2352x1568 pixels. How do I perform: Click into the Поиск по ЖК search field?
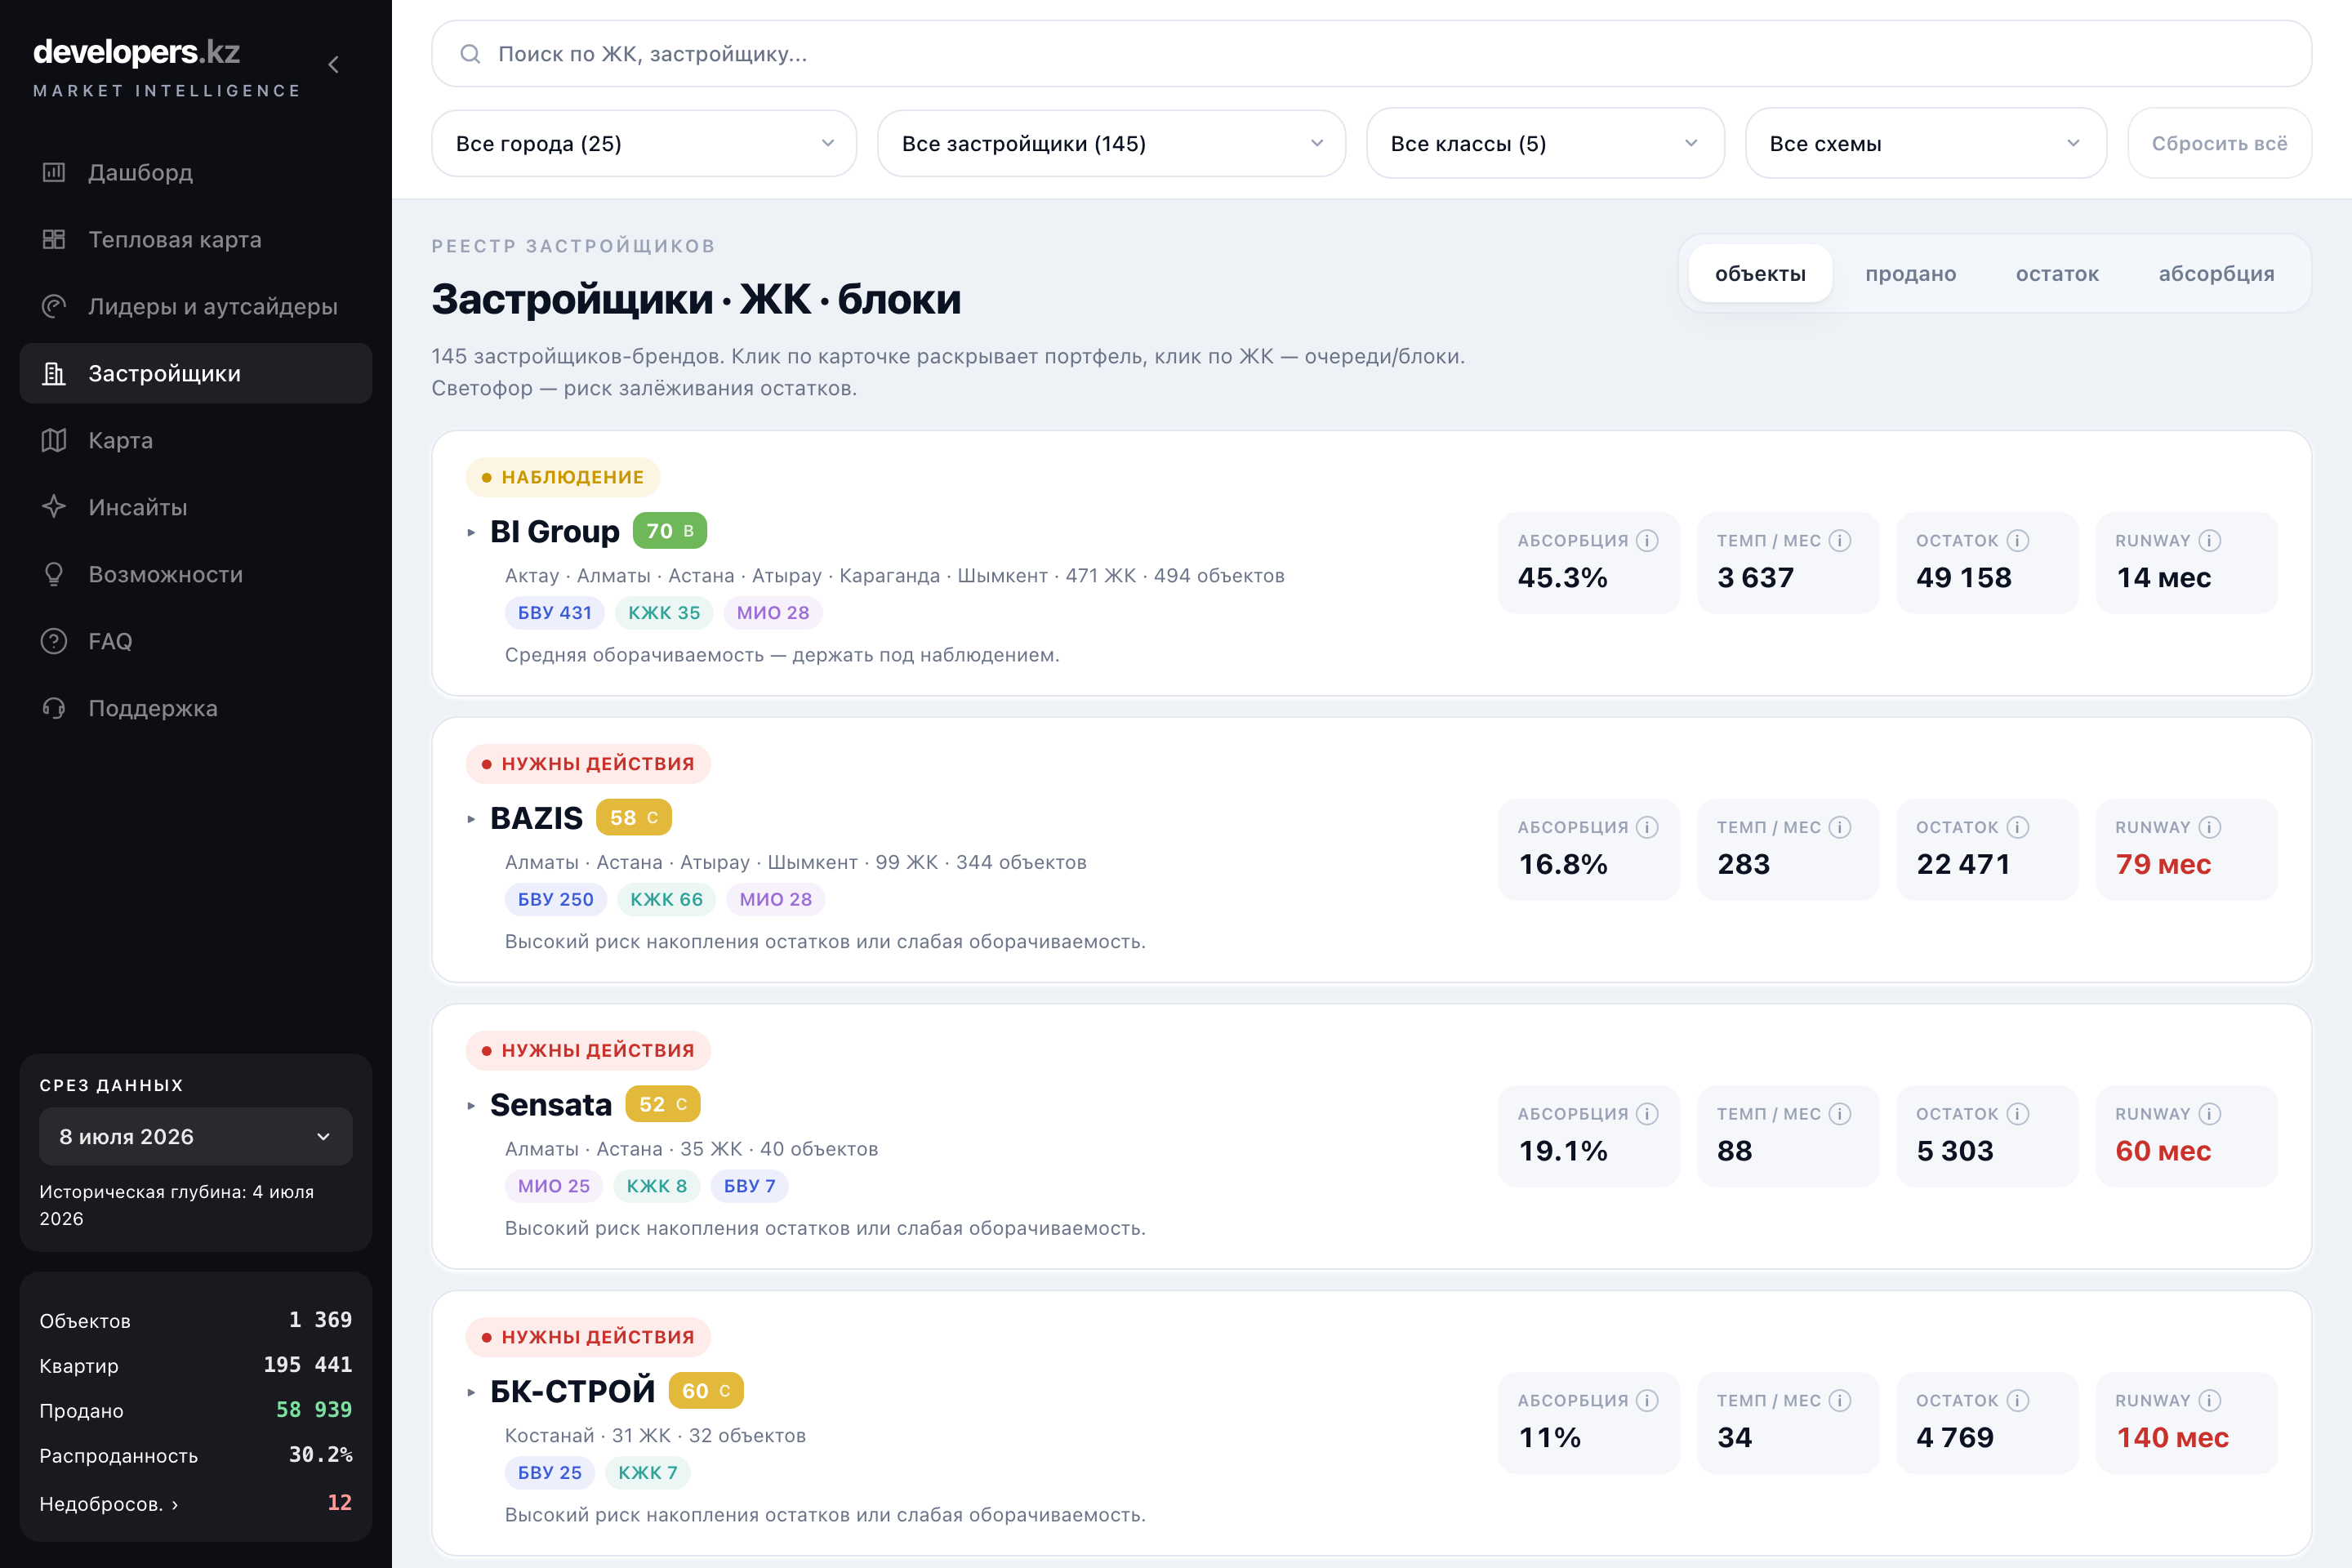(1371, 54)
